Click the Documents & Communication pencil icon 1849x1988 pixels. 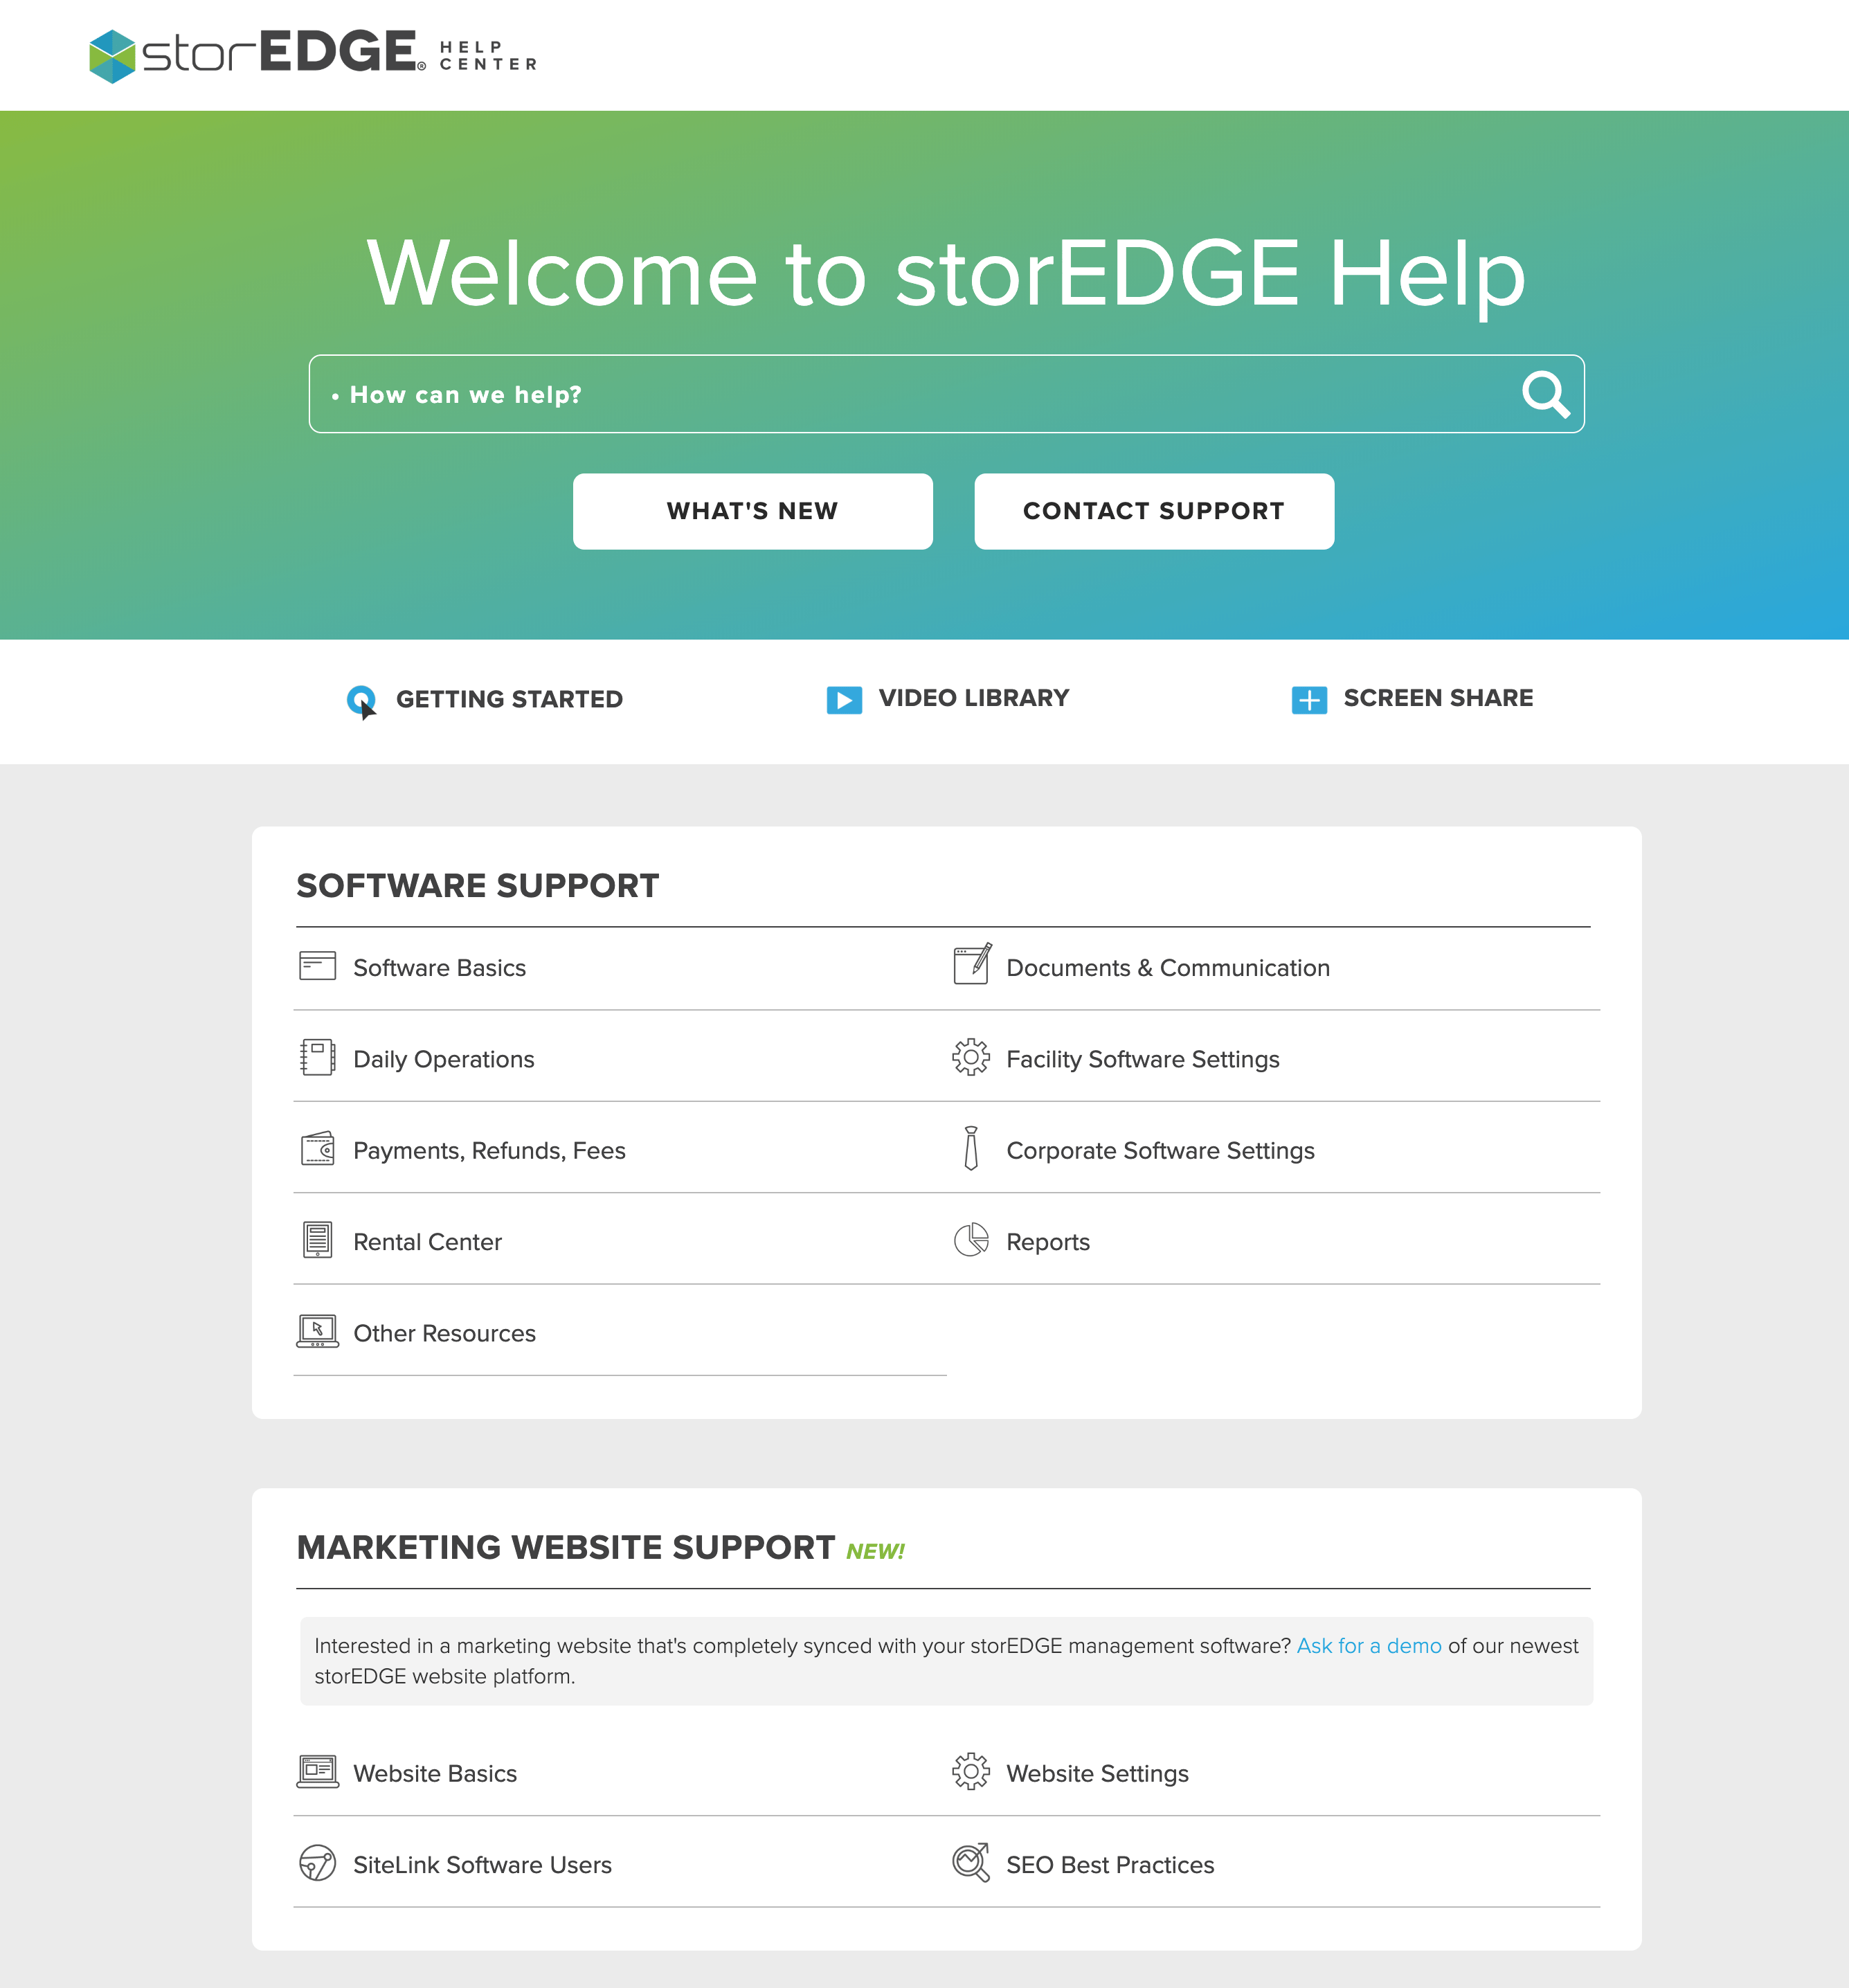(971, 965)
